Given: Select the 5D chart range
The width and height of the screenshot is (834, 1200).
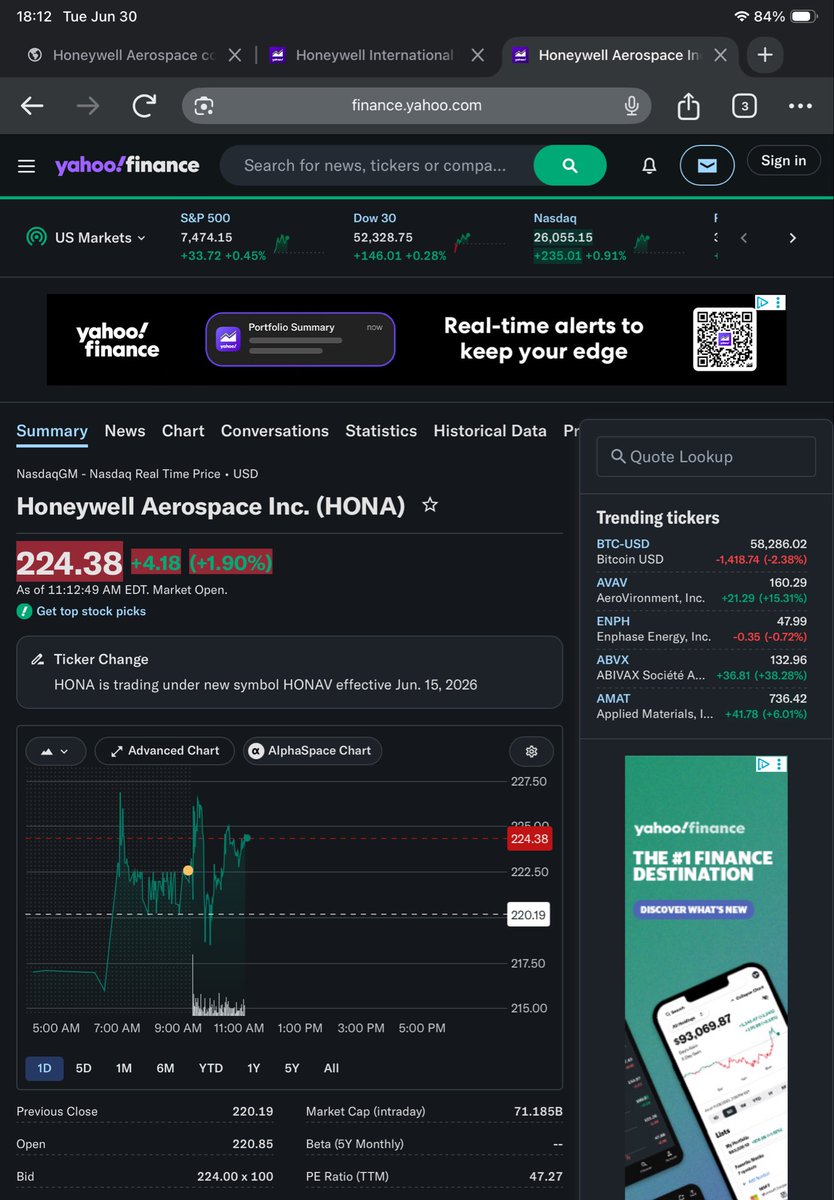Looking at the screenshot, I should [x=84, y=1068].
